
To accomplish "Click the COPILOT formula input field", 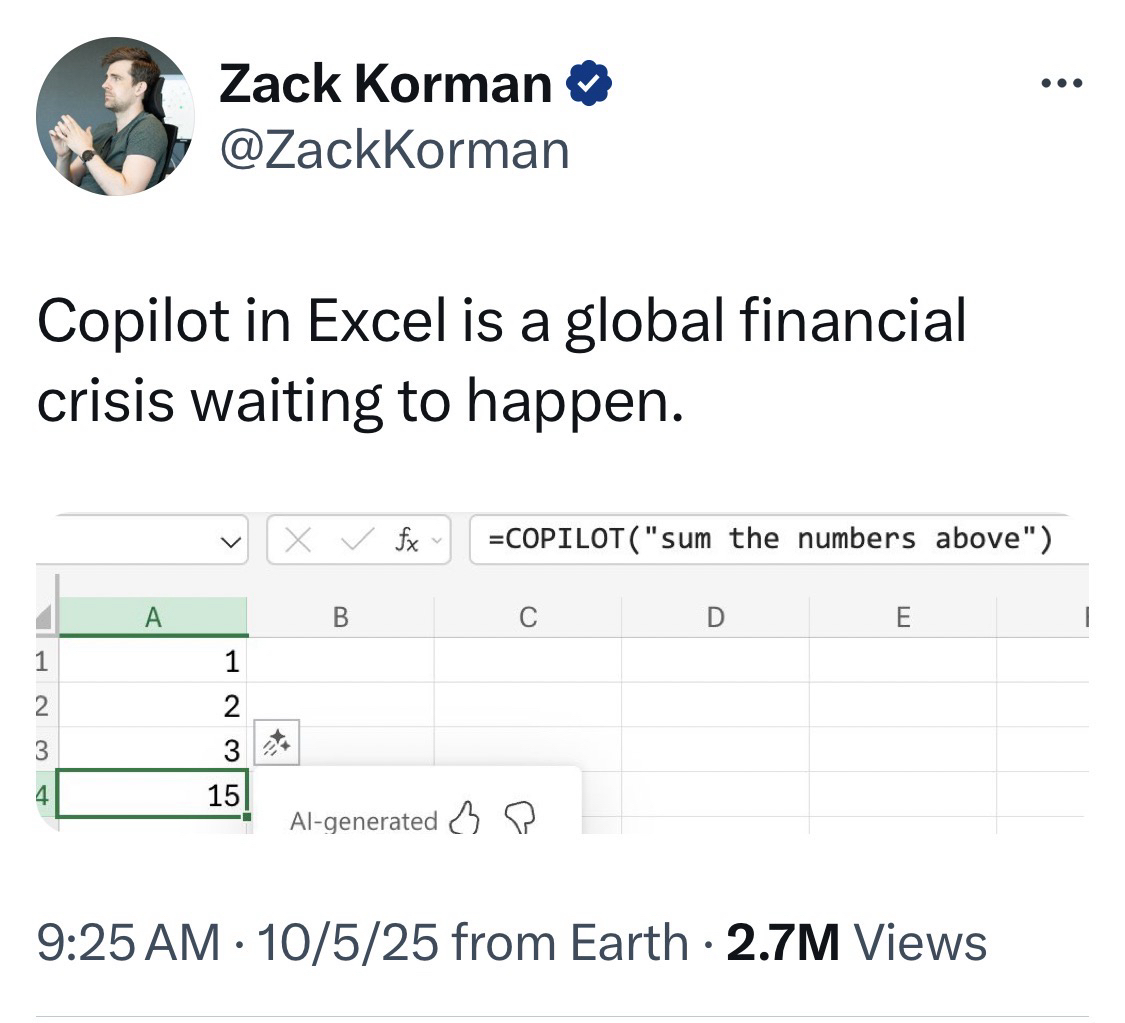I will (770, 540).
